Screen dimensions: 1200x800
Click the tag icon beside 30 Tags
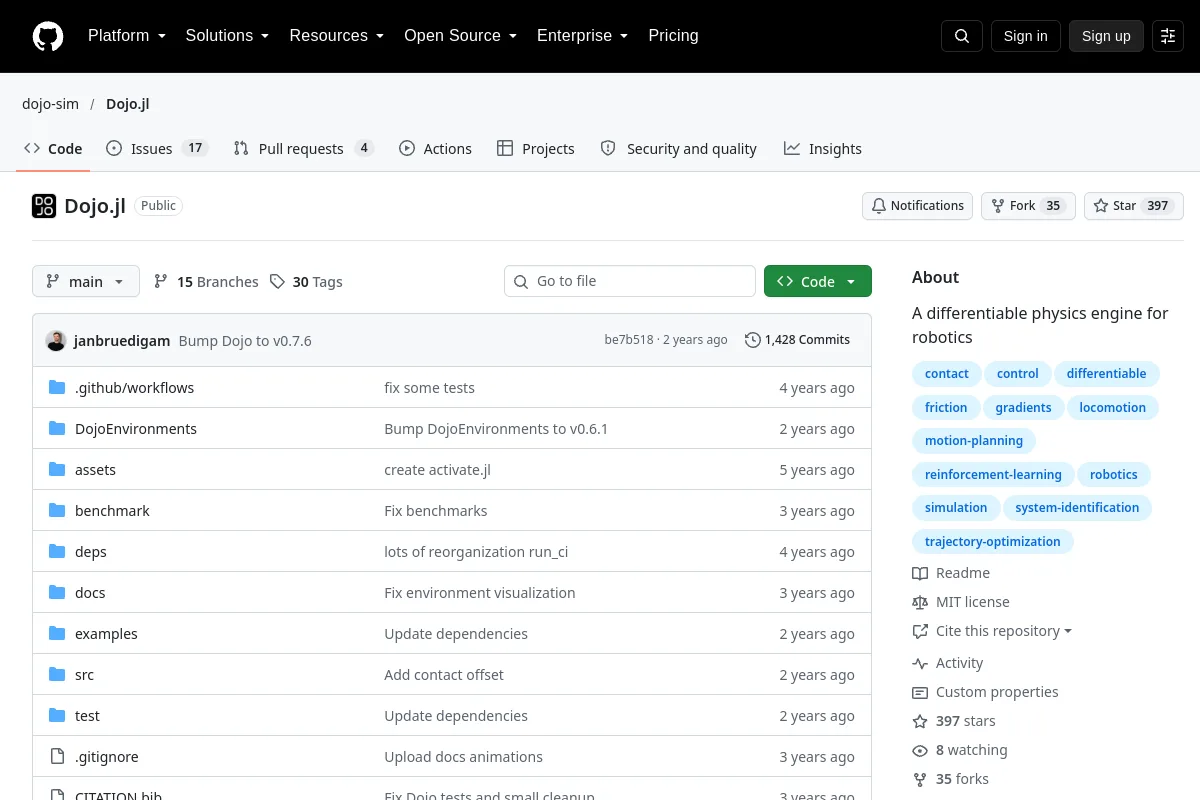point(277,282)
